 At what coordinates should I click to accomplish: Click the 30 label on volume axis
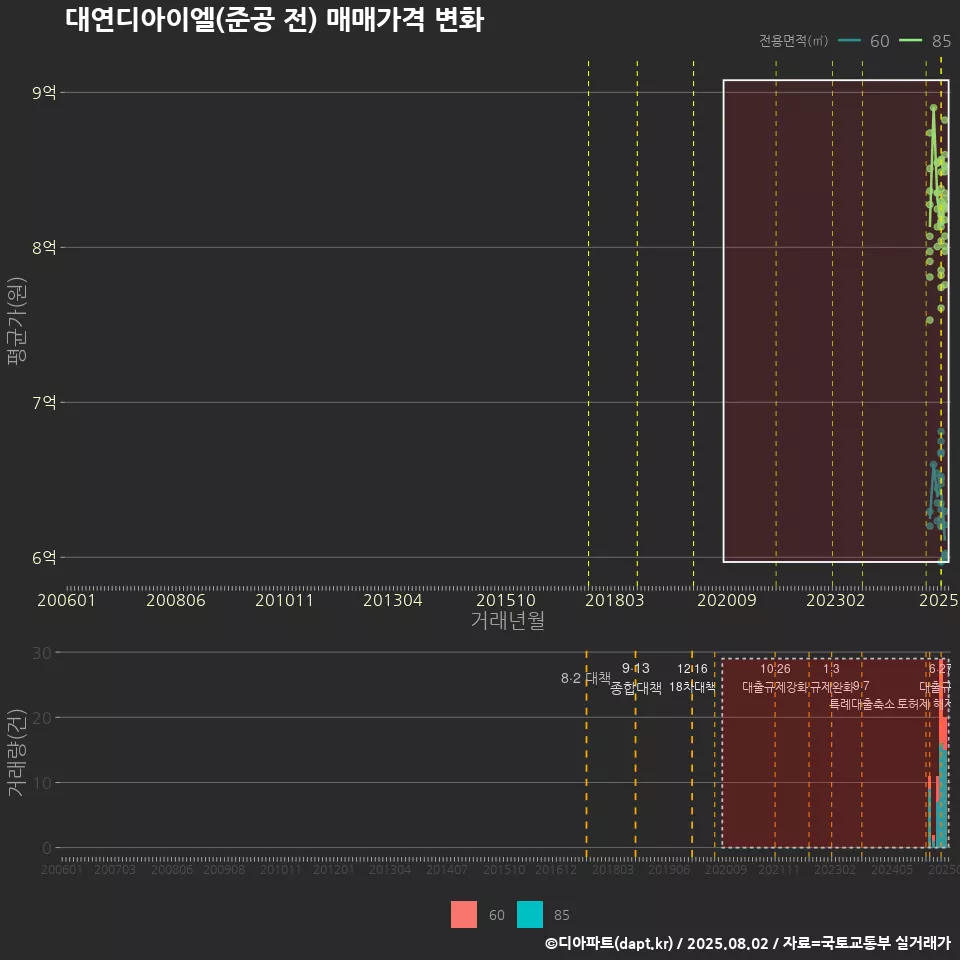tap(42, 653)
